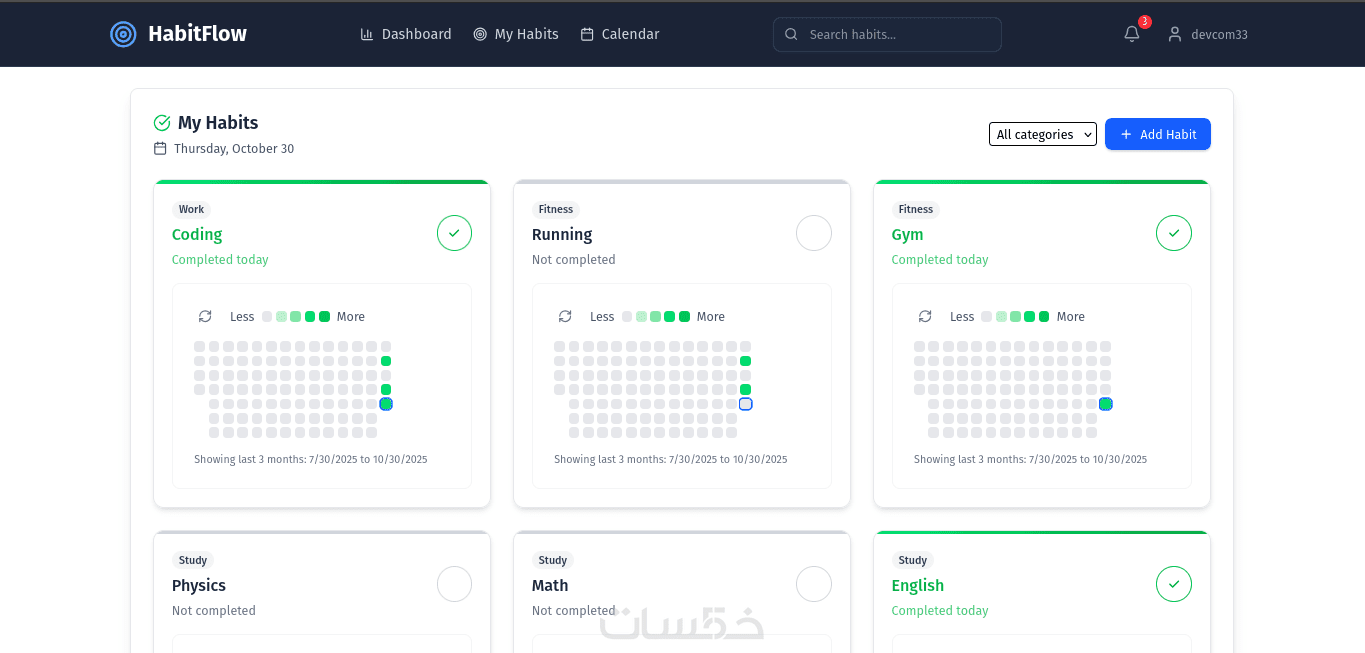Open the My Habits nav item

pyautogui.click(x=516, y=34)
